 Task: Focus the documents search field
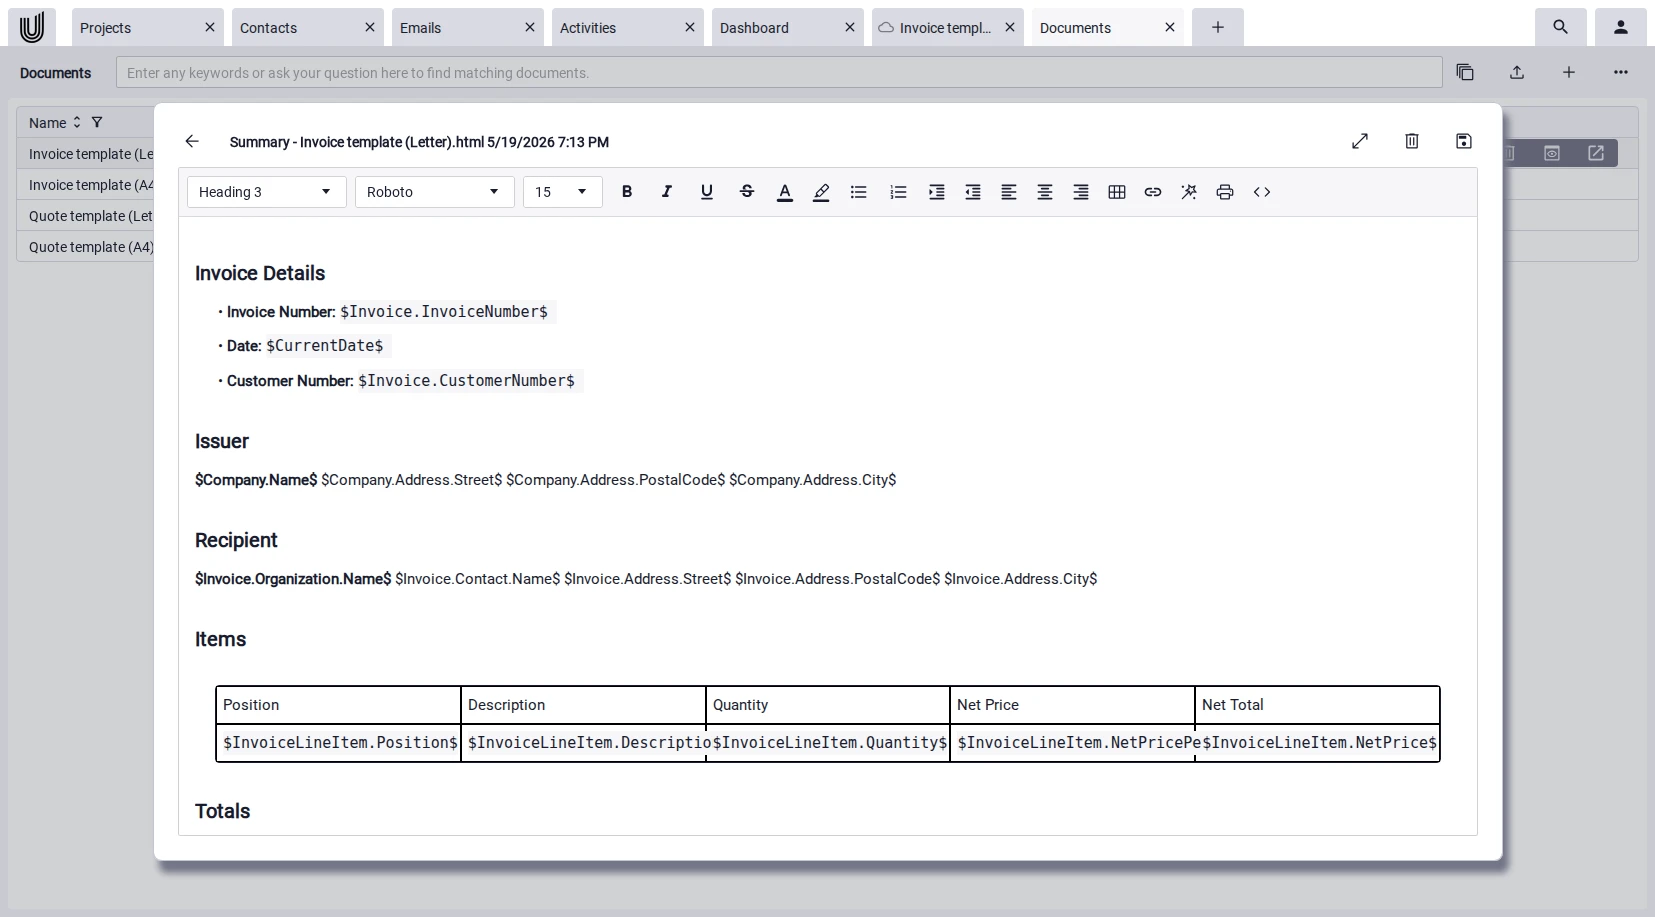click(x=779, y=73)
